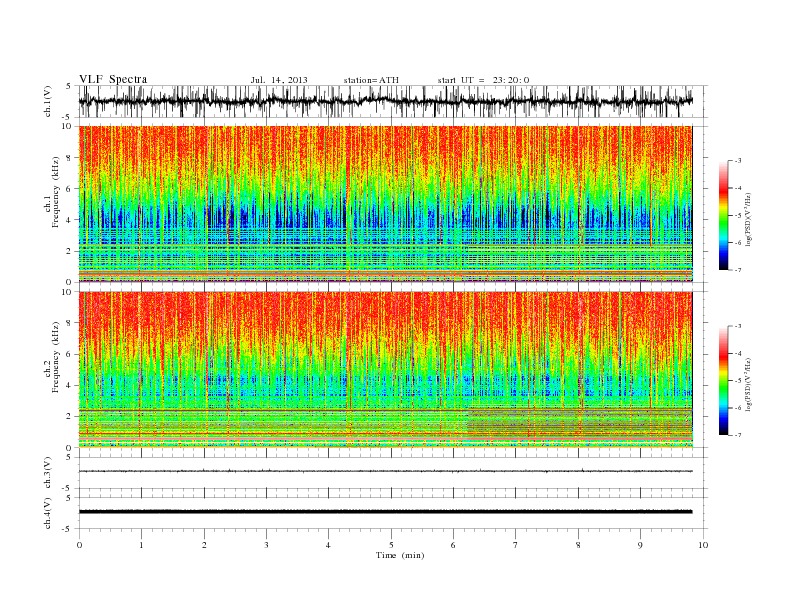Click the "10" time axis tick label
Viewport: 792px width, 612px height.
point(703,545)
